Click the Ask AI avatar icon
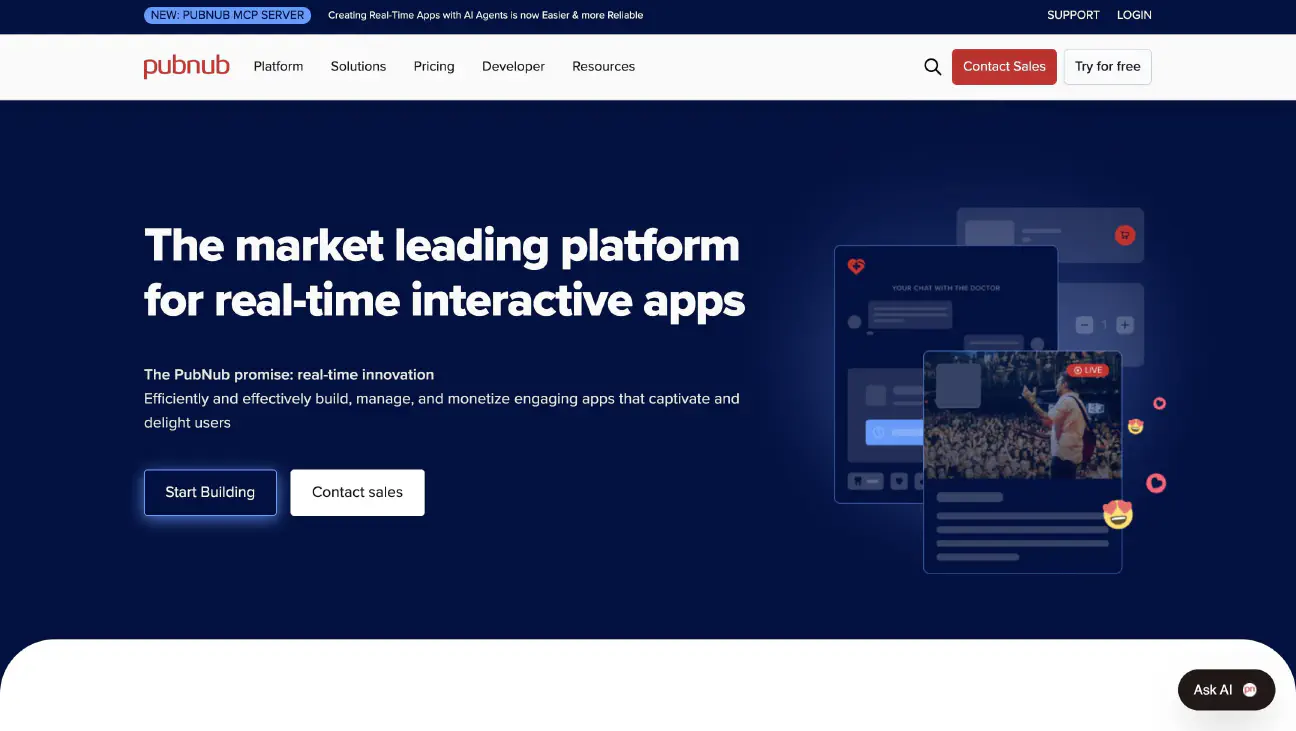The image size is (1296, 731). [x=1249, y=690]
